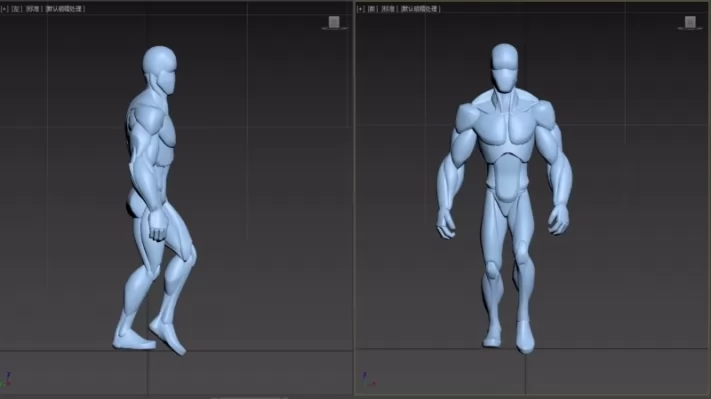Open the 左 (Left) view label menu
This screenshot has height=399, width=711.
[x=17, y=9]
